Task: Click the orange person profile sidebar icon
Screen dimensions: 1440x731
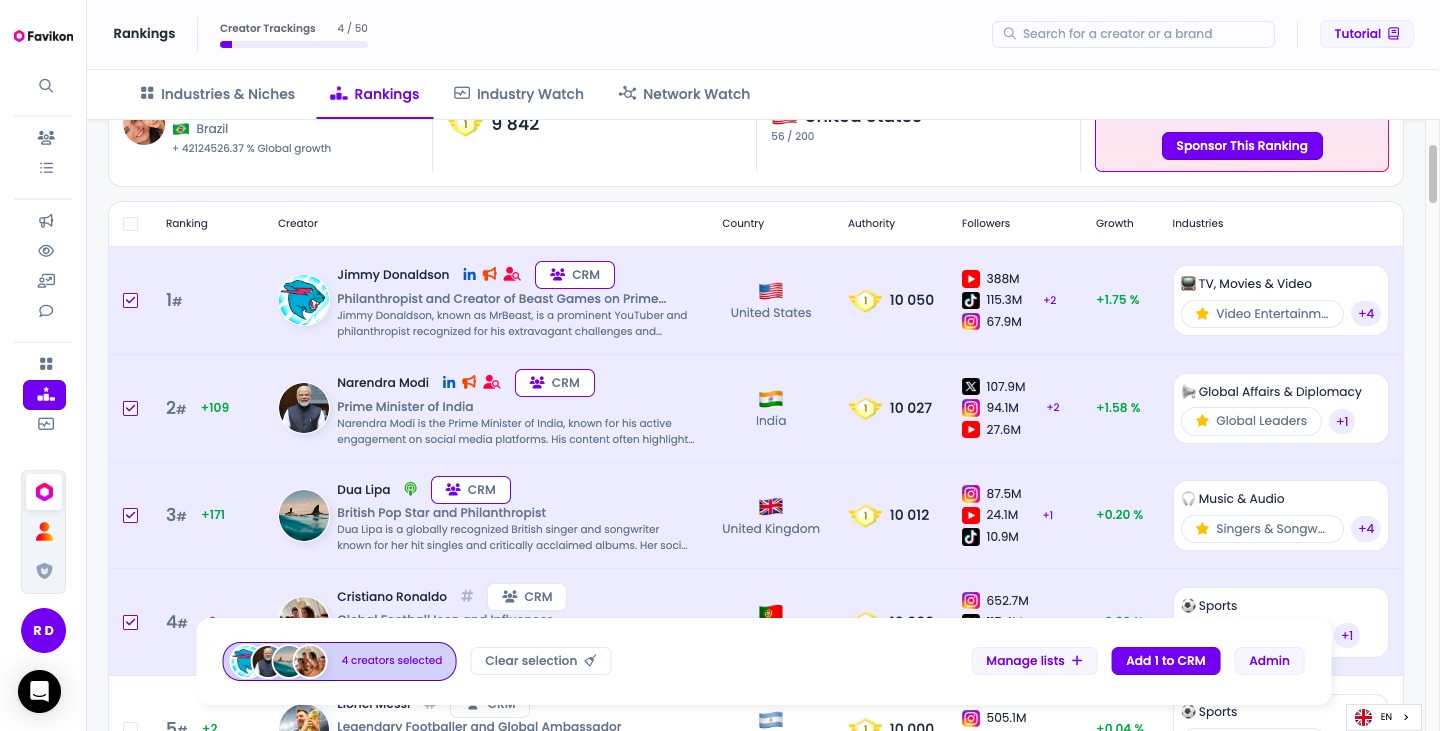Action: (44, 532)
